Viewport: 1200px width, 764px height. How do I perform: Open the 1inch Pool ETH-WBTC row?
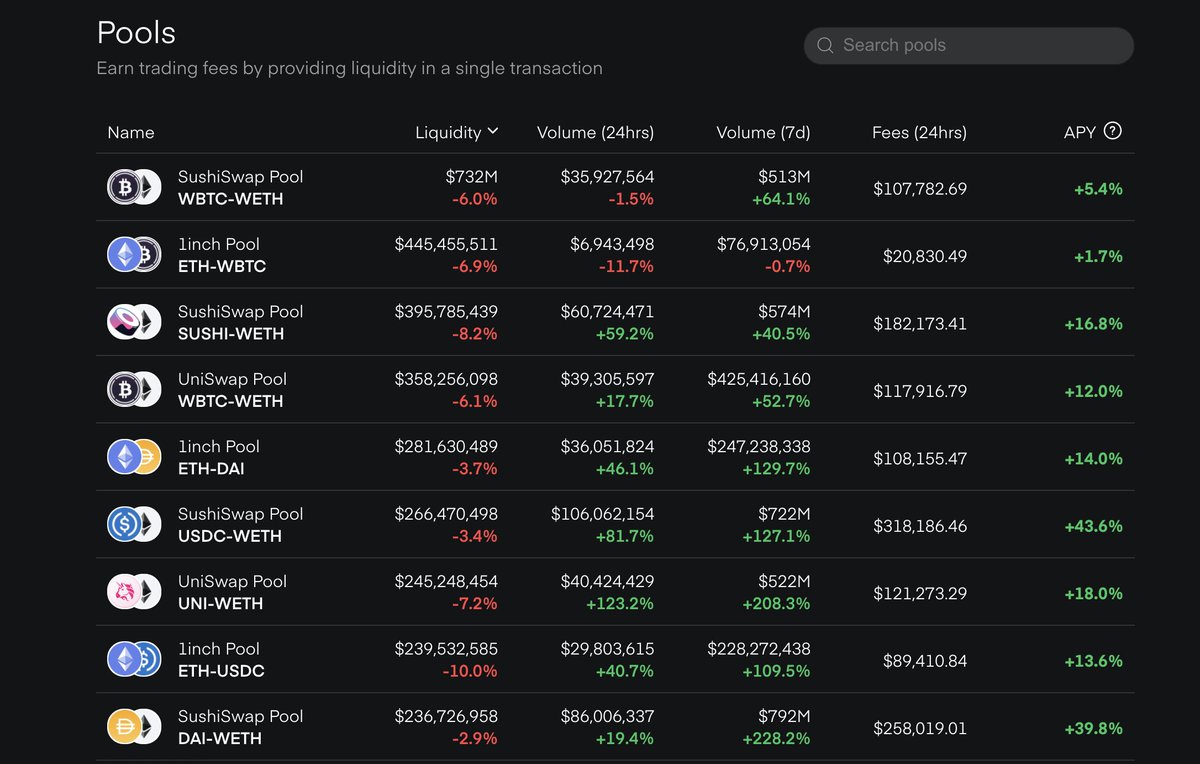615,255
